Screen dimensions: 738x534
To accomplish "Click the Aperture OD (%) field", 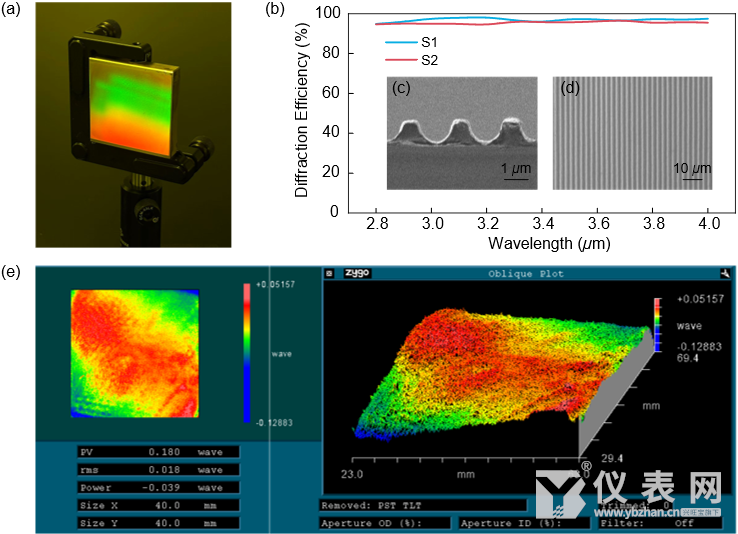I will click(x=385, y=522).
